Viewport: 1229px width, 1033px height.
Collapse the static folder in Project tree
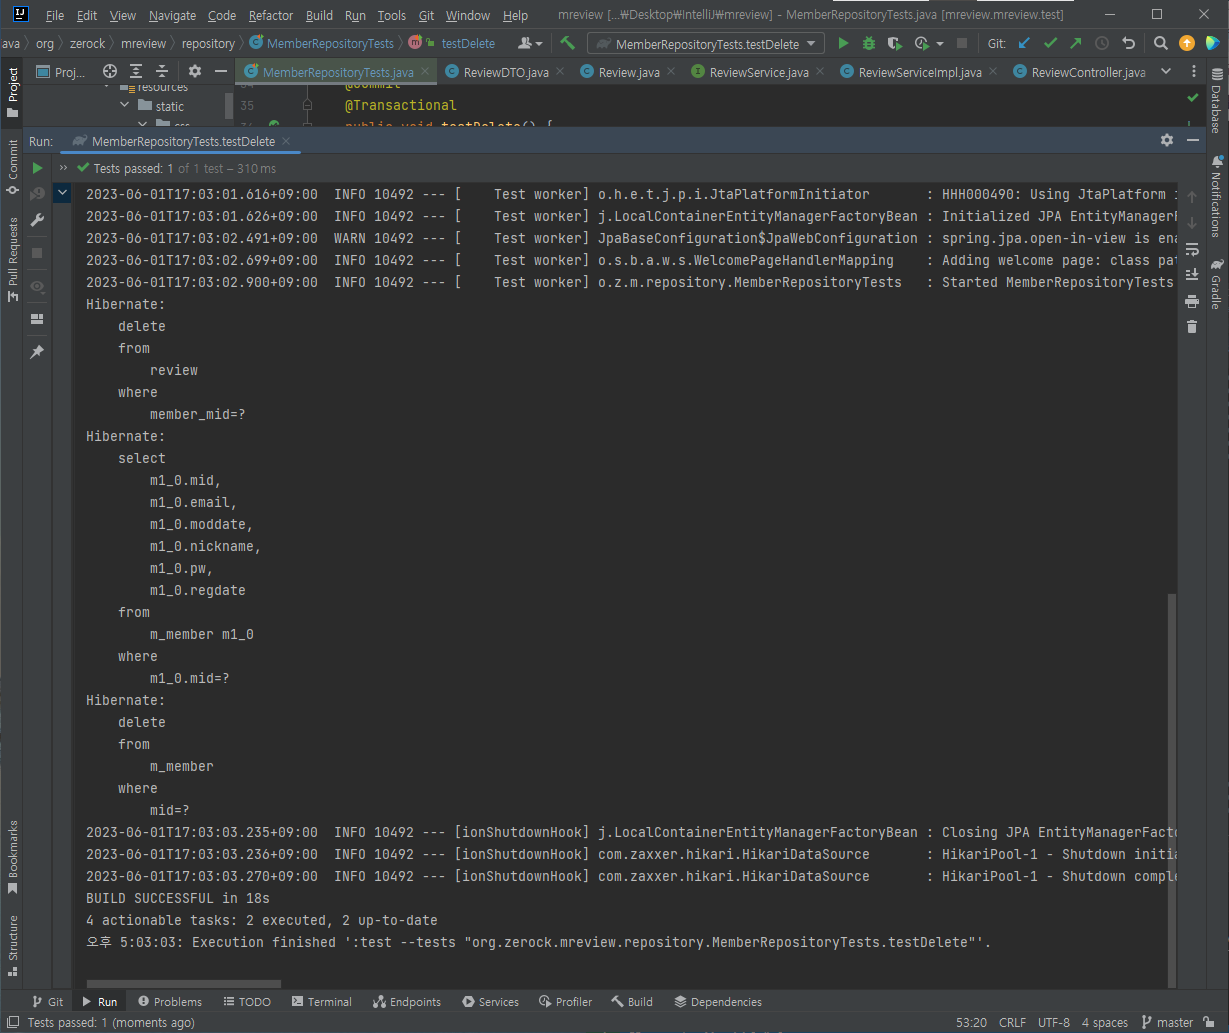tap(125, 106)
